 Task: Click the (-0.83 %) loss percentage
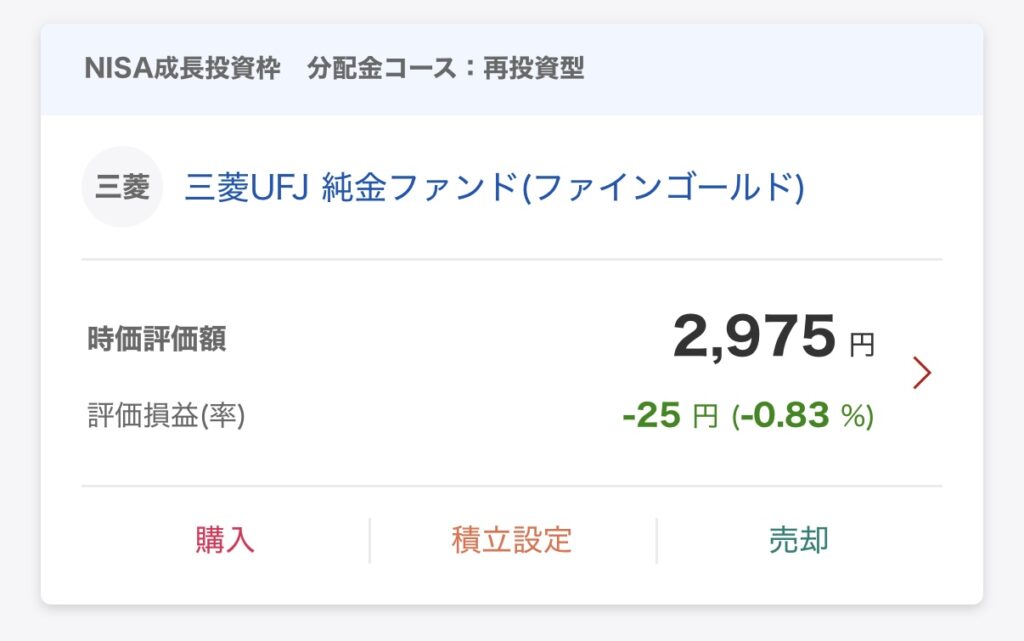tap(803, 415)
